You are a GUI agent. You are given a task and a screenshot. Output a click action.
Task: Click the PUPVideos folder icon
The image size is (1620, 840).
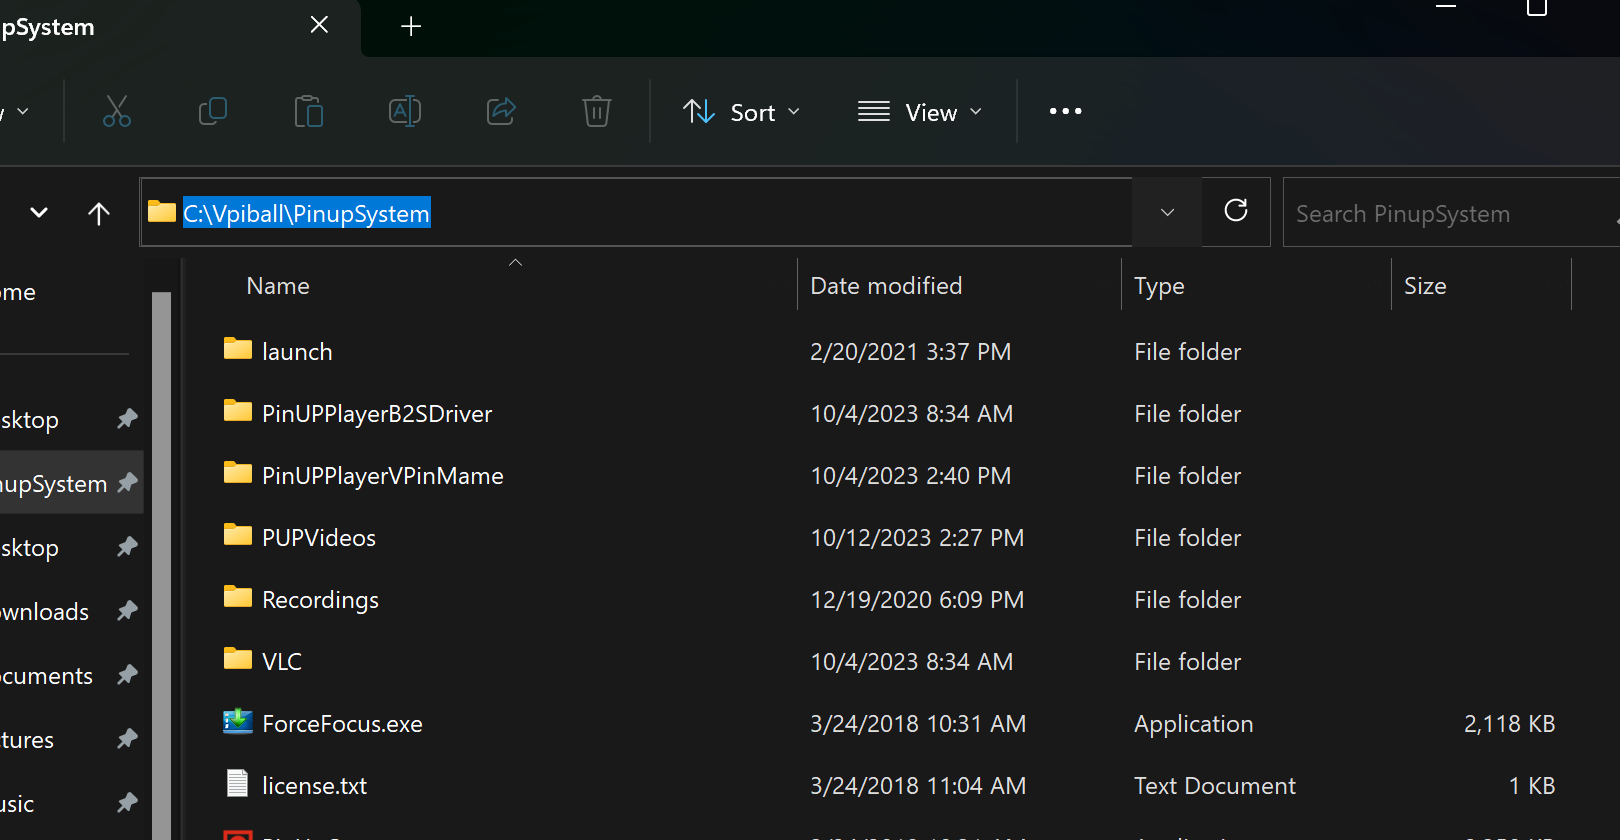[x=237, y=535]
